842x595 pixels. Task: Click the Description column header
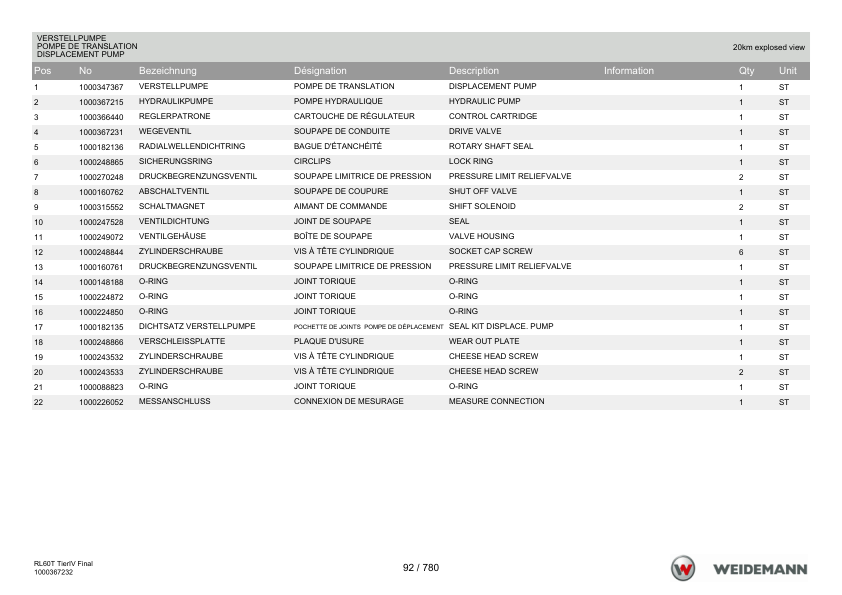coord(474,71)
